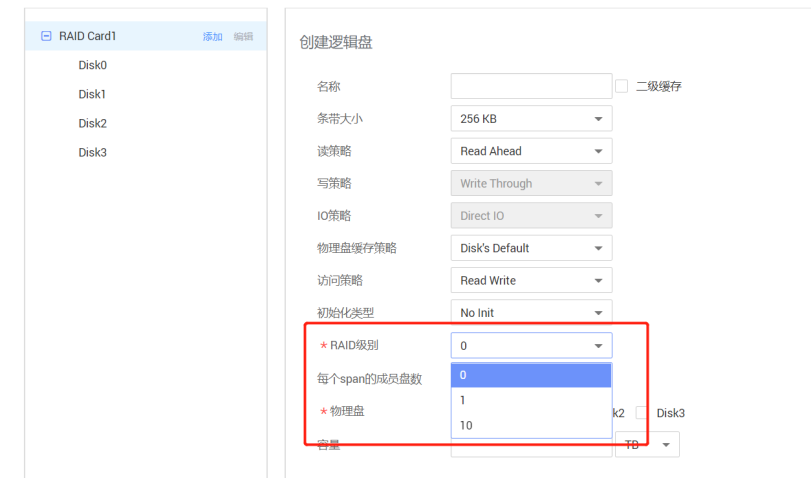Screen dimensions: 812x479
Task: Choose RAID level 0 from the list
Action: click(530, 375)
